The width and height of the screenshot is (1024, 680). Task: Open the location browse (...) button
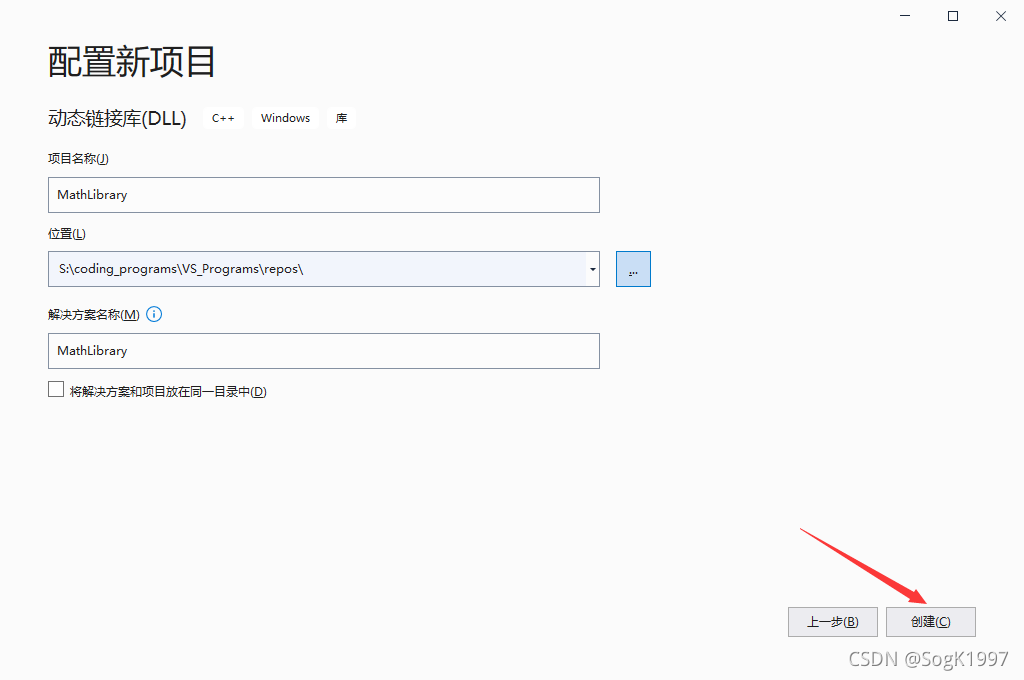633,269
